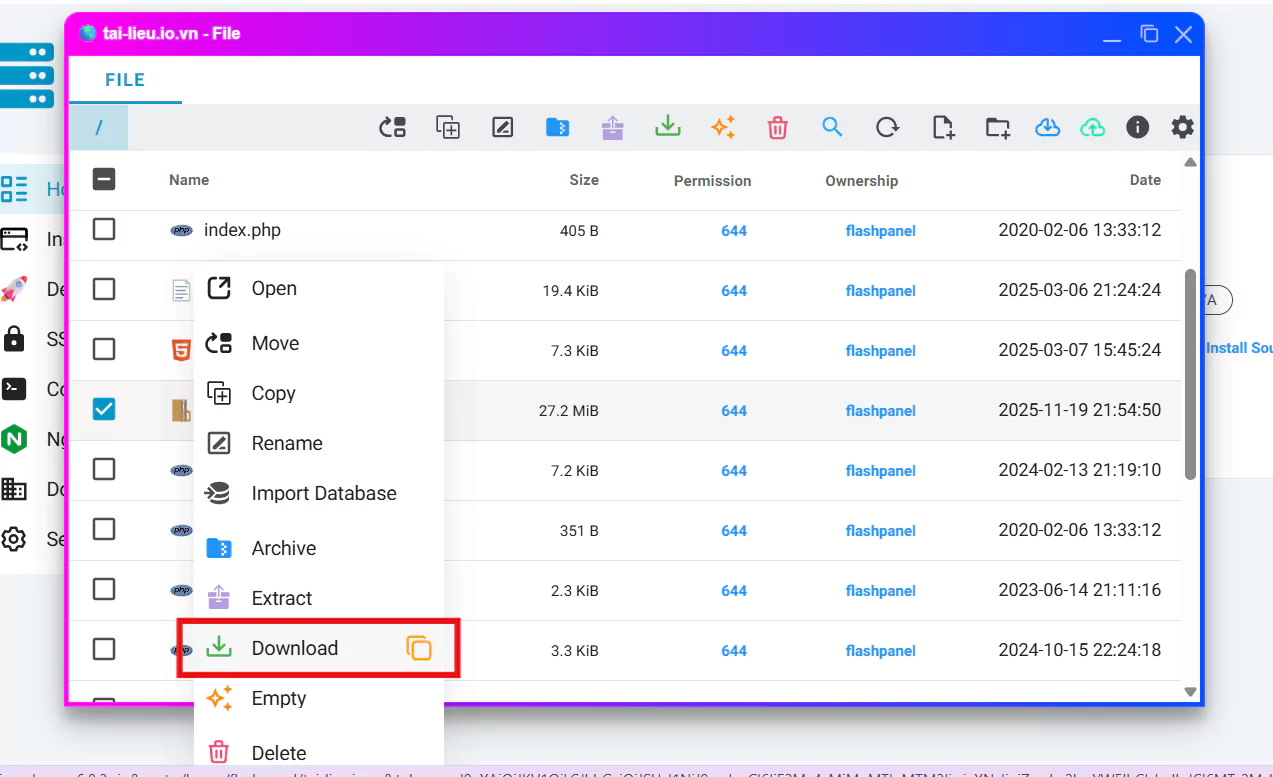
Task: Click the red trash icon in the toolbar
Action: pyautogui.click(x=777, y=127)
